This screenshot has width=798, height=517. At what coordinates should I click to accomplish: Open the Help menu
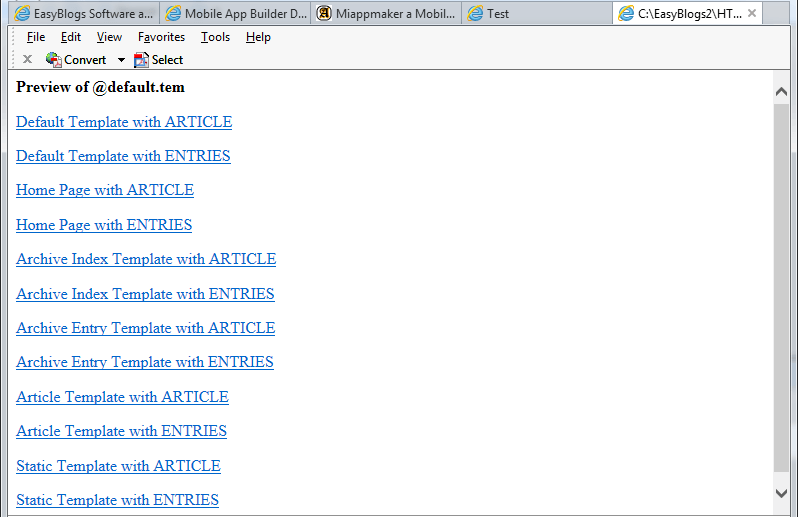258,37
